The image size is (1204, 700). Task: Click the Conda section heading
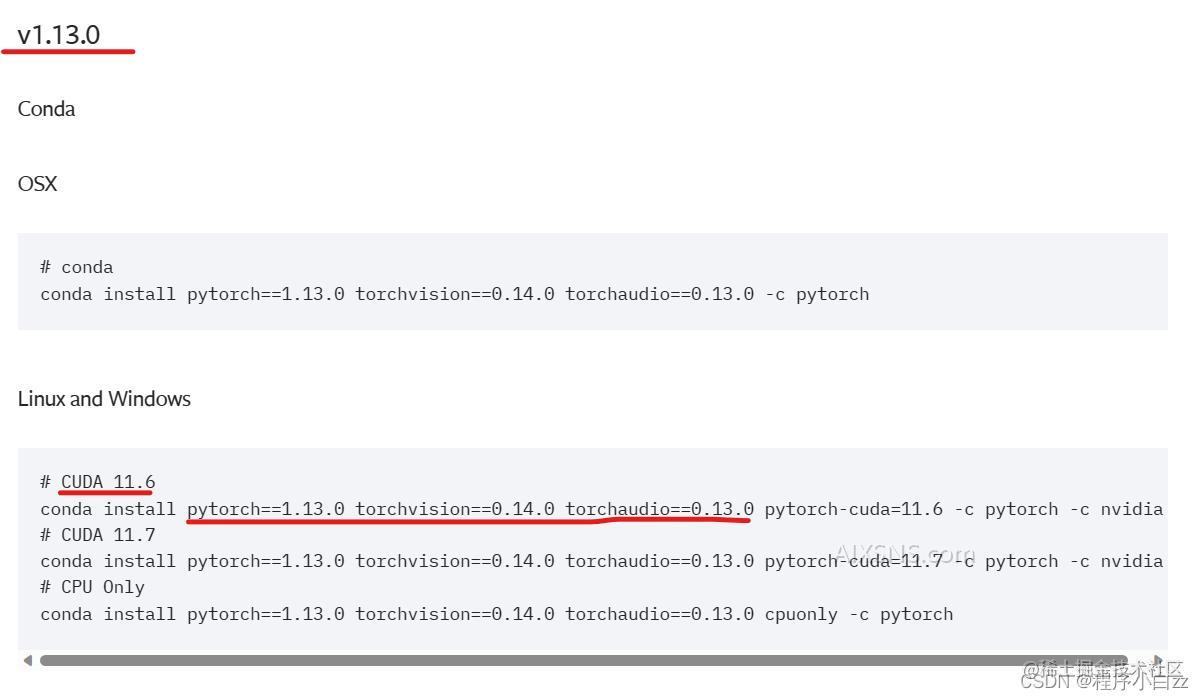(x=46, y=109)
